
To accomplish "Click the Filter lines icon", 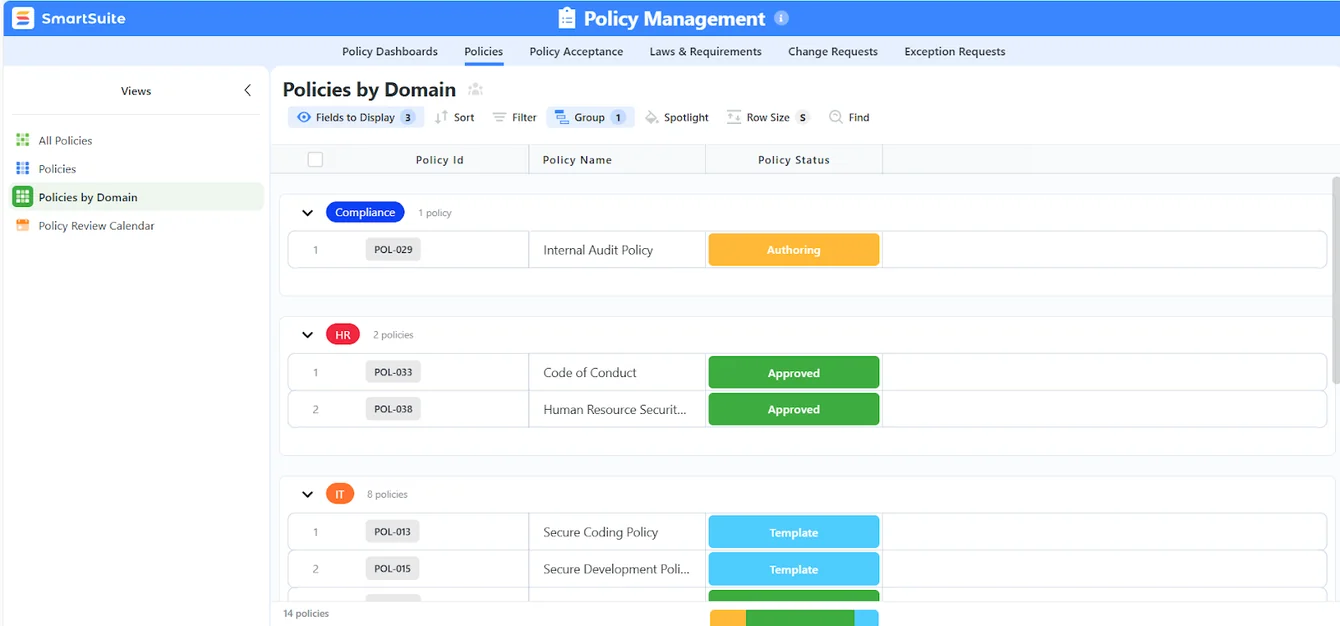I will (x=499, y=117).
